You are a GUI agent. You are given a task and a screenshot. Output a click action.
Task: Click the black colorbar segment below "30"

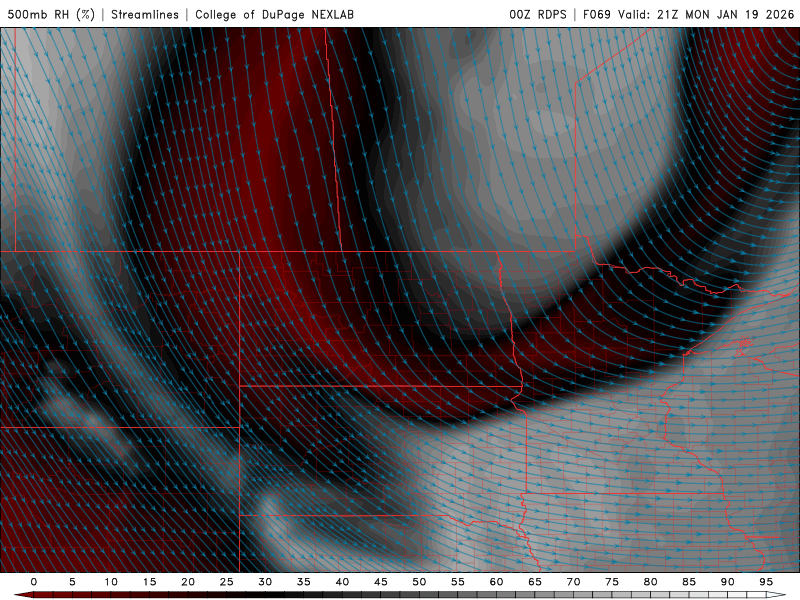[274, 595]
